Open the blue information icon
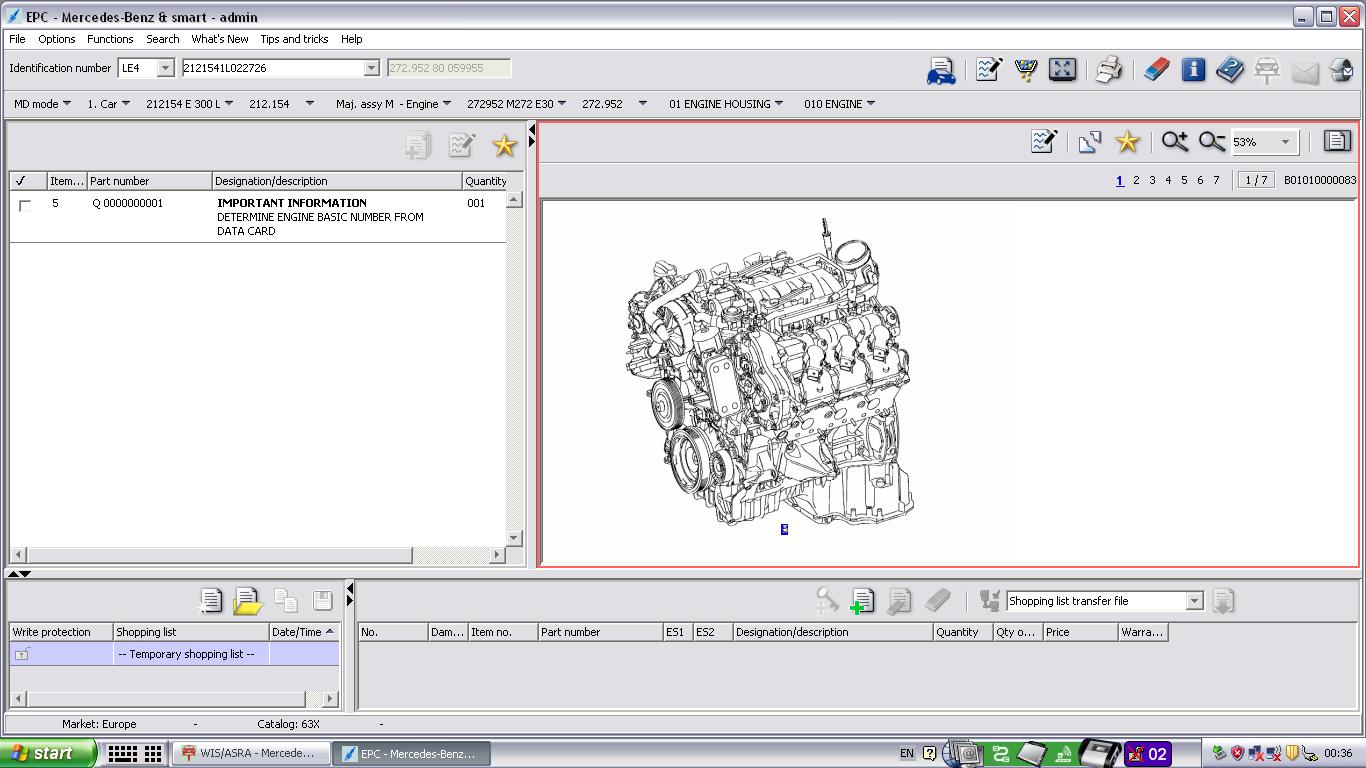Image resolution: width=1366 pixels, height=768 pixels. [x=1193, y=69]
